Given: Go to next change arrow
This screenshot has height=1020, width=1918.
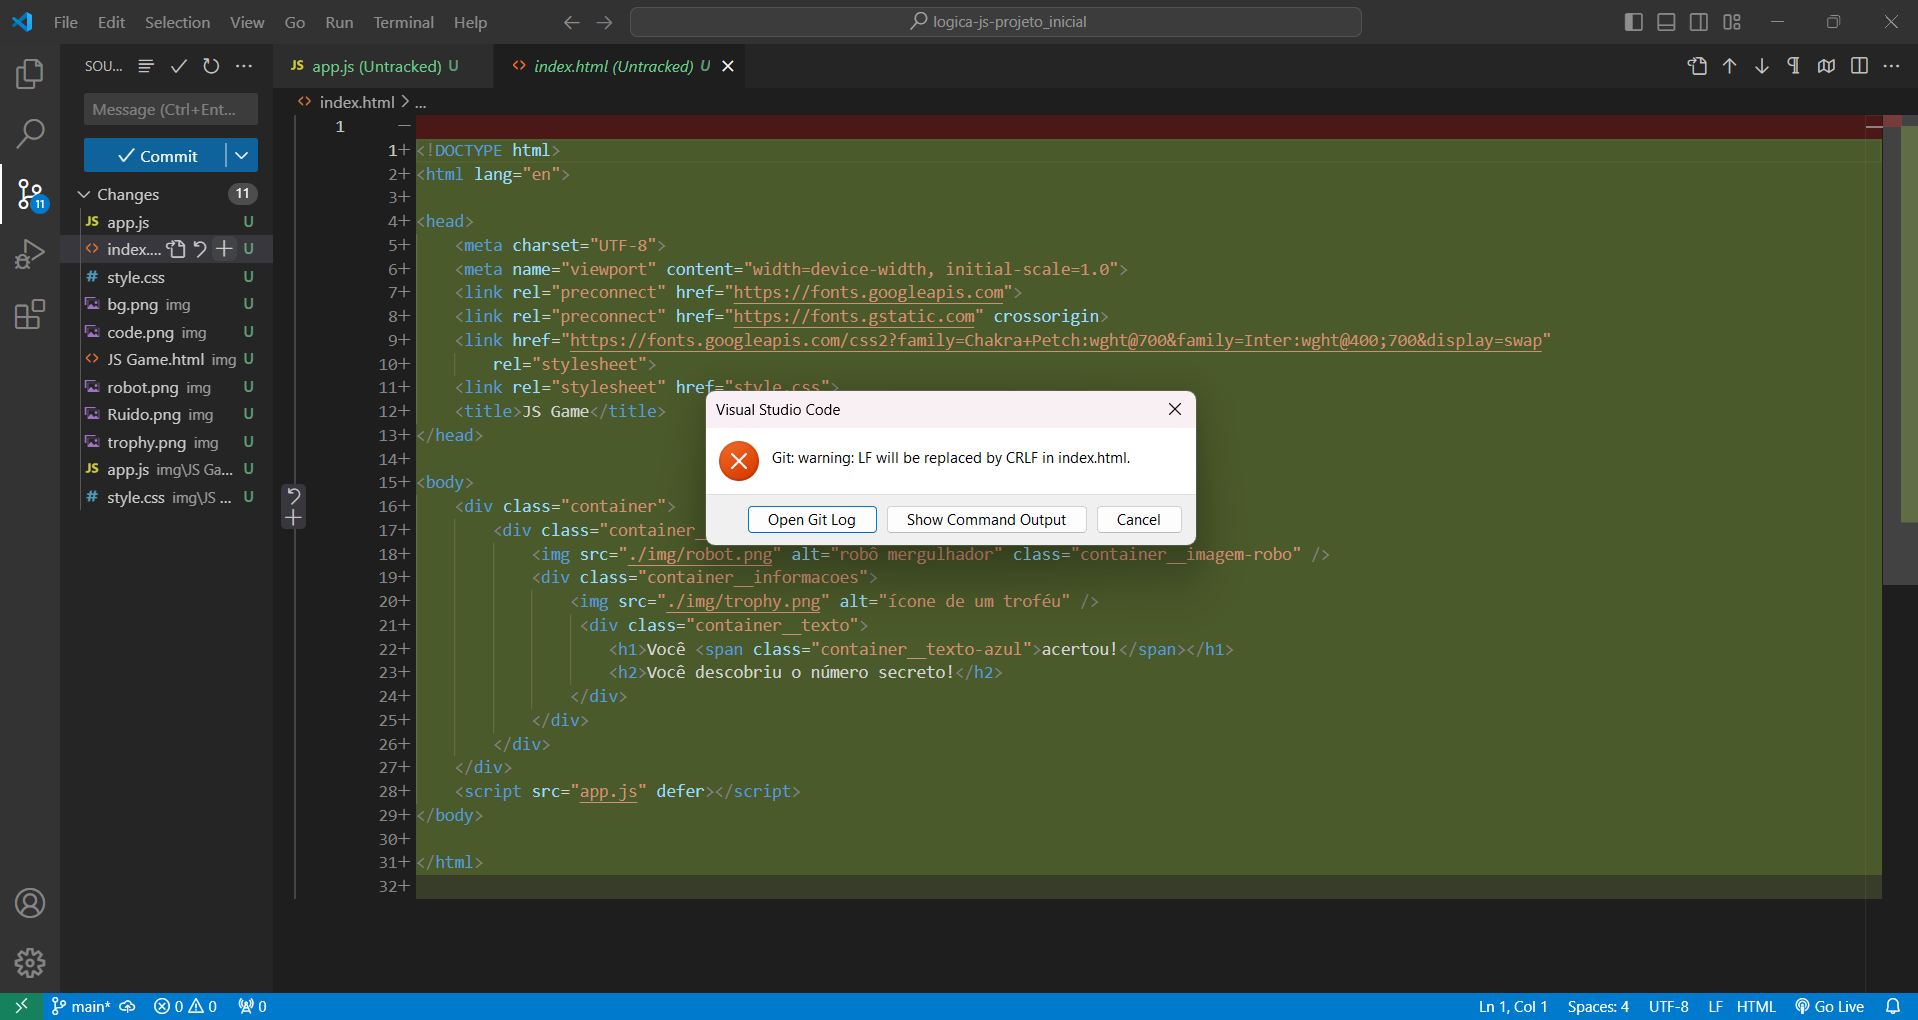Looking at the screenshot, I should 1762,66.
